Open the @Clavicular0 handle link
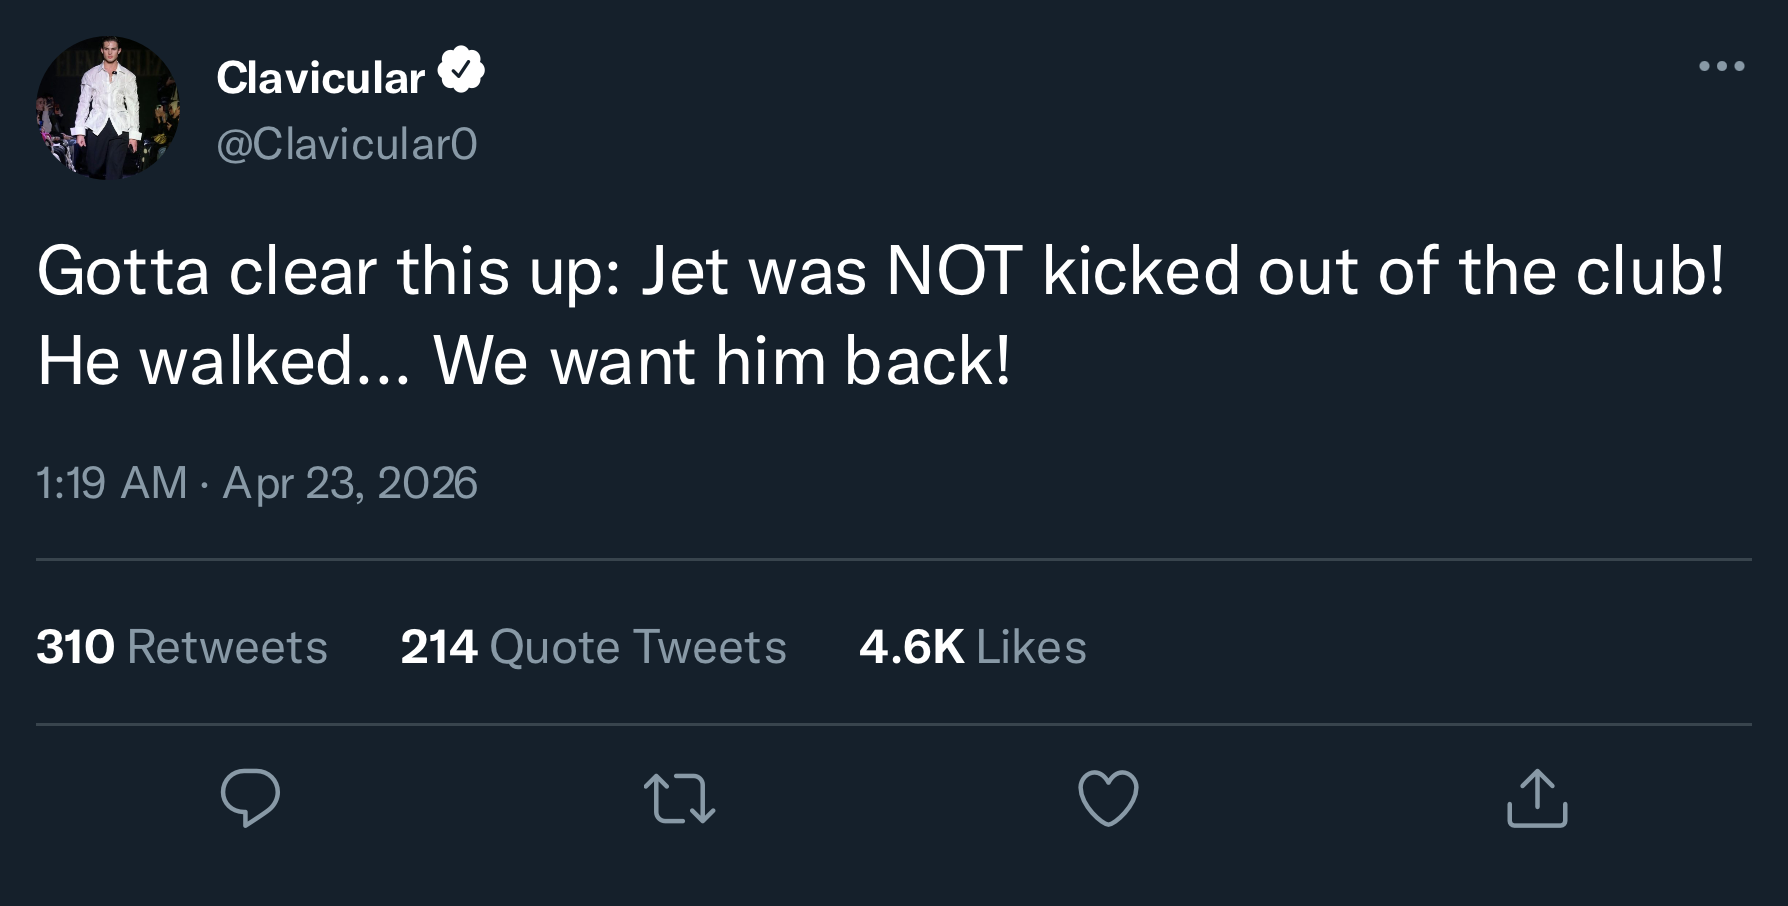 click(x=347, y=144)
